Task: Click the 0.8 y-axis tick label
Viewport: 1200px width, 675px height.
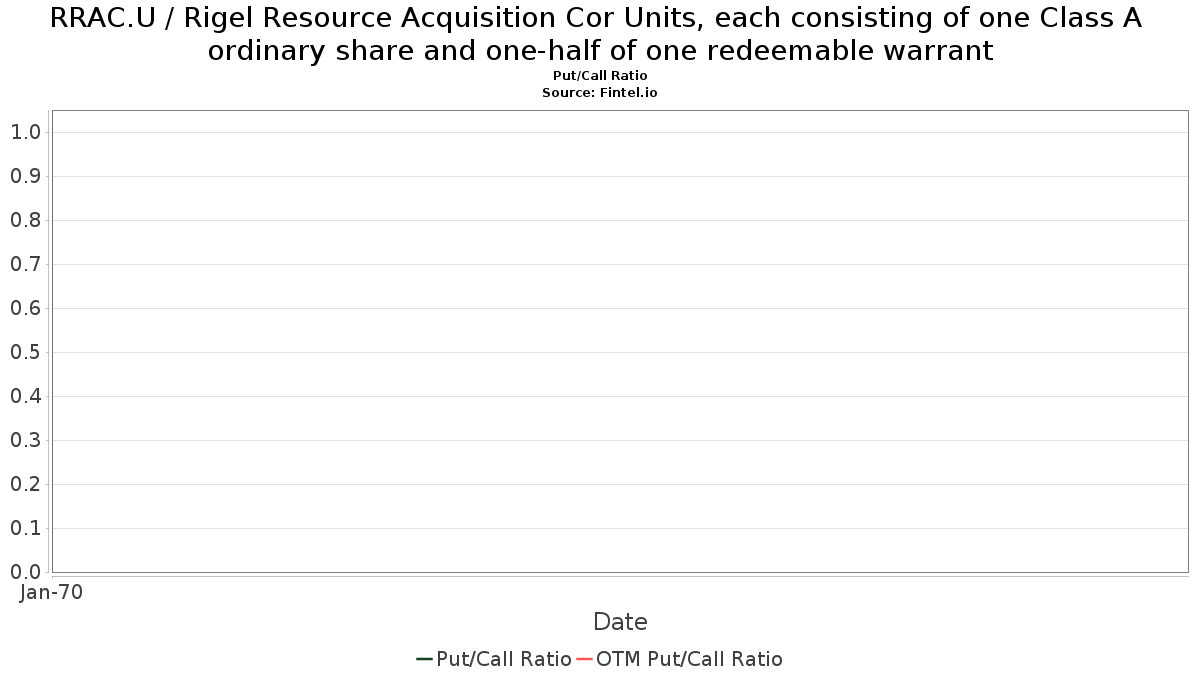Action: (x=25, y=220)
